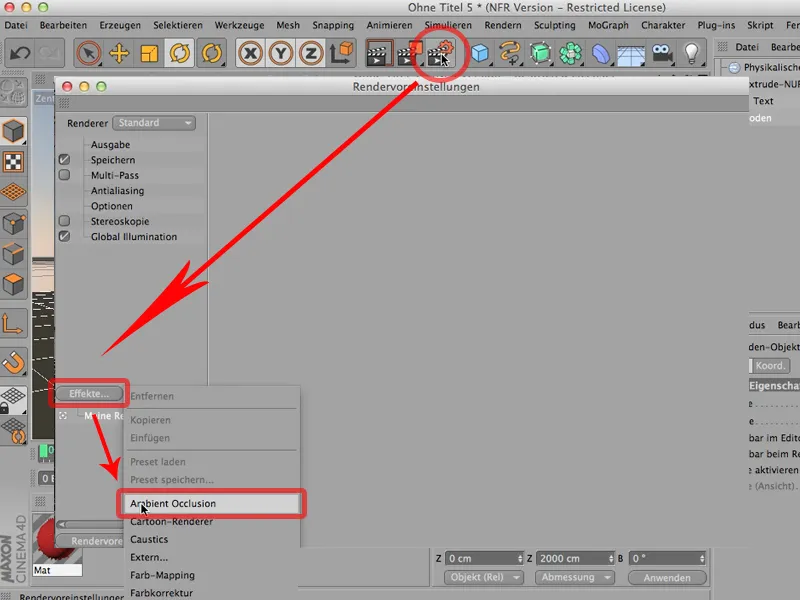Open render settings clapperboard gear icon
The width and height of the screenshot is (800, 600).
(439, 53)
